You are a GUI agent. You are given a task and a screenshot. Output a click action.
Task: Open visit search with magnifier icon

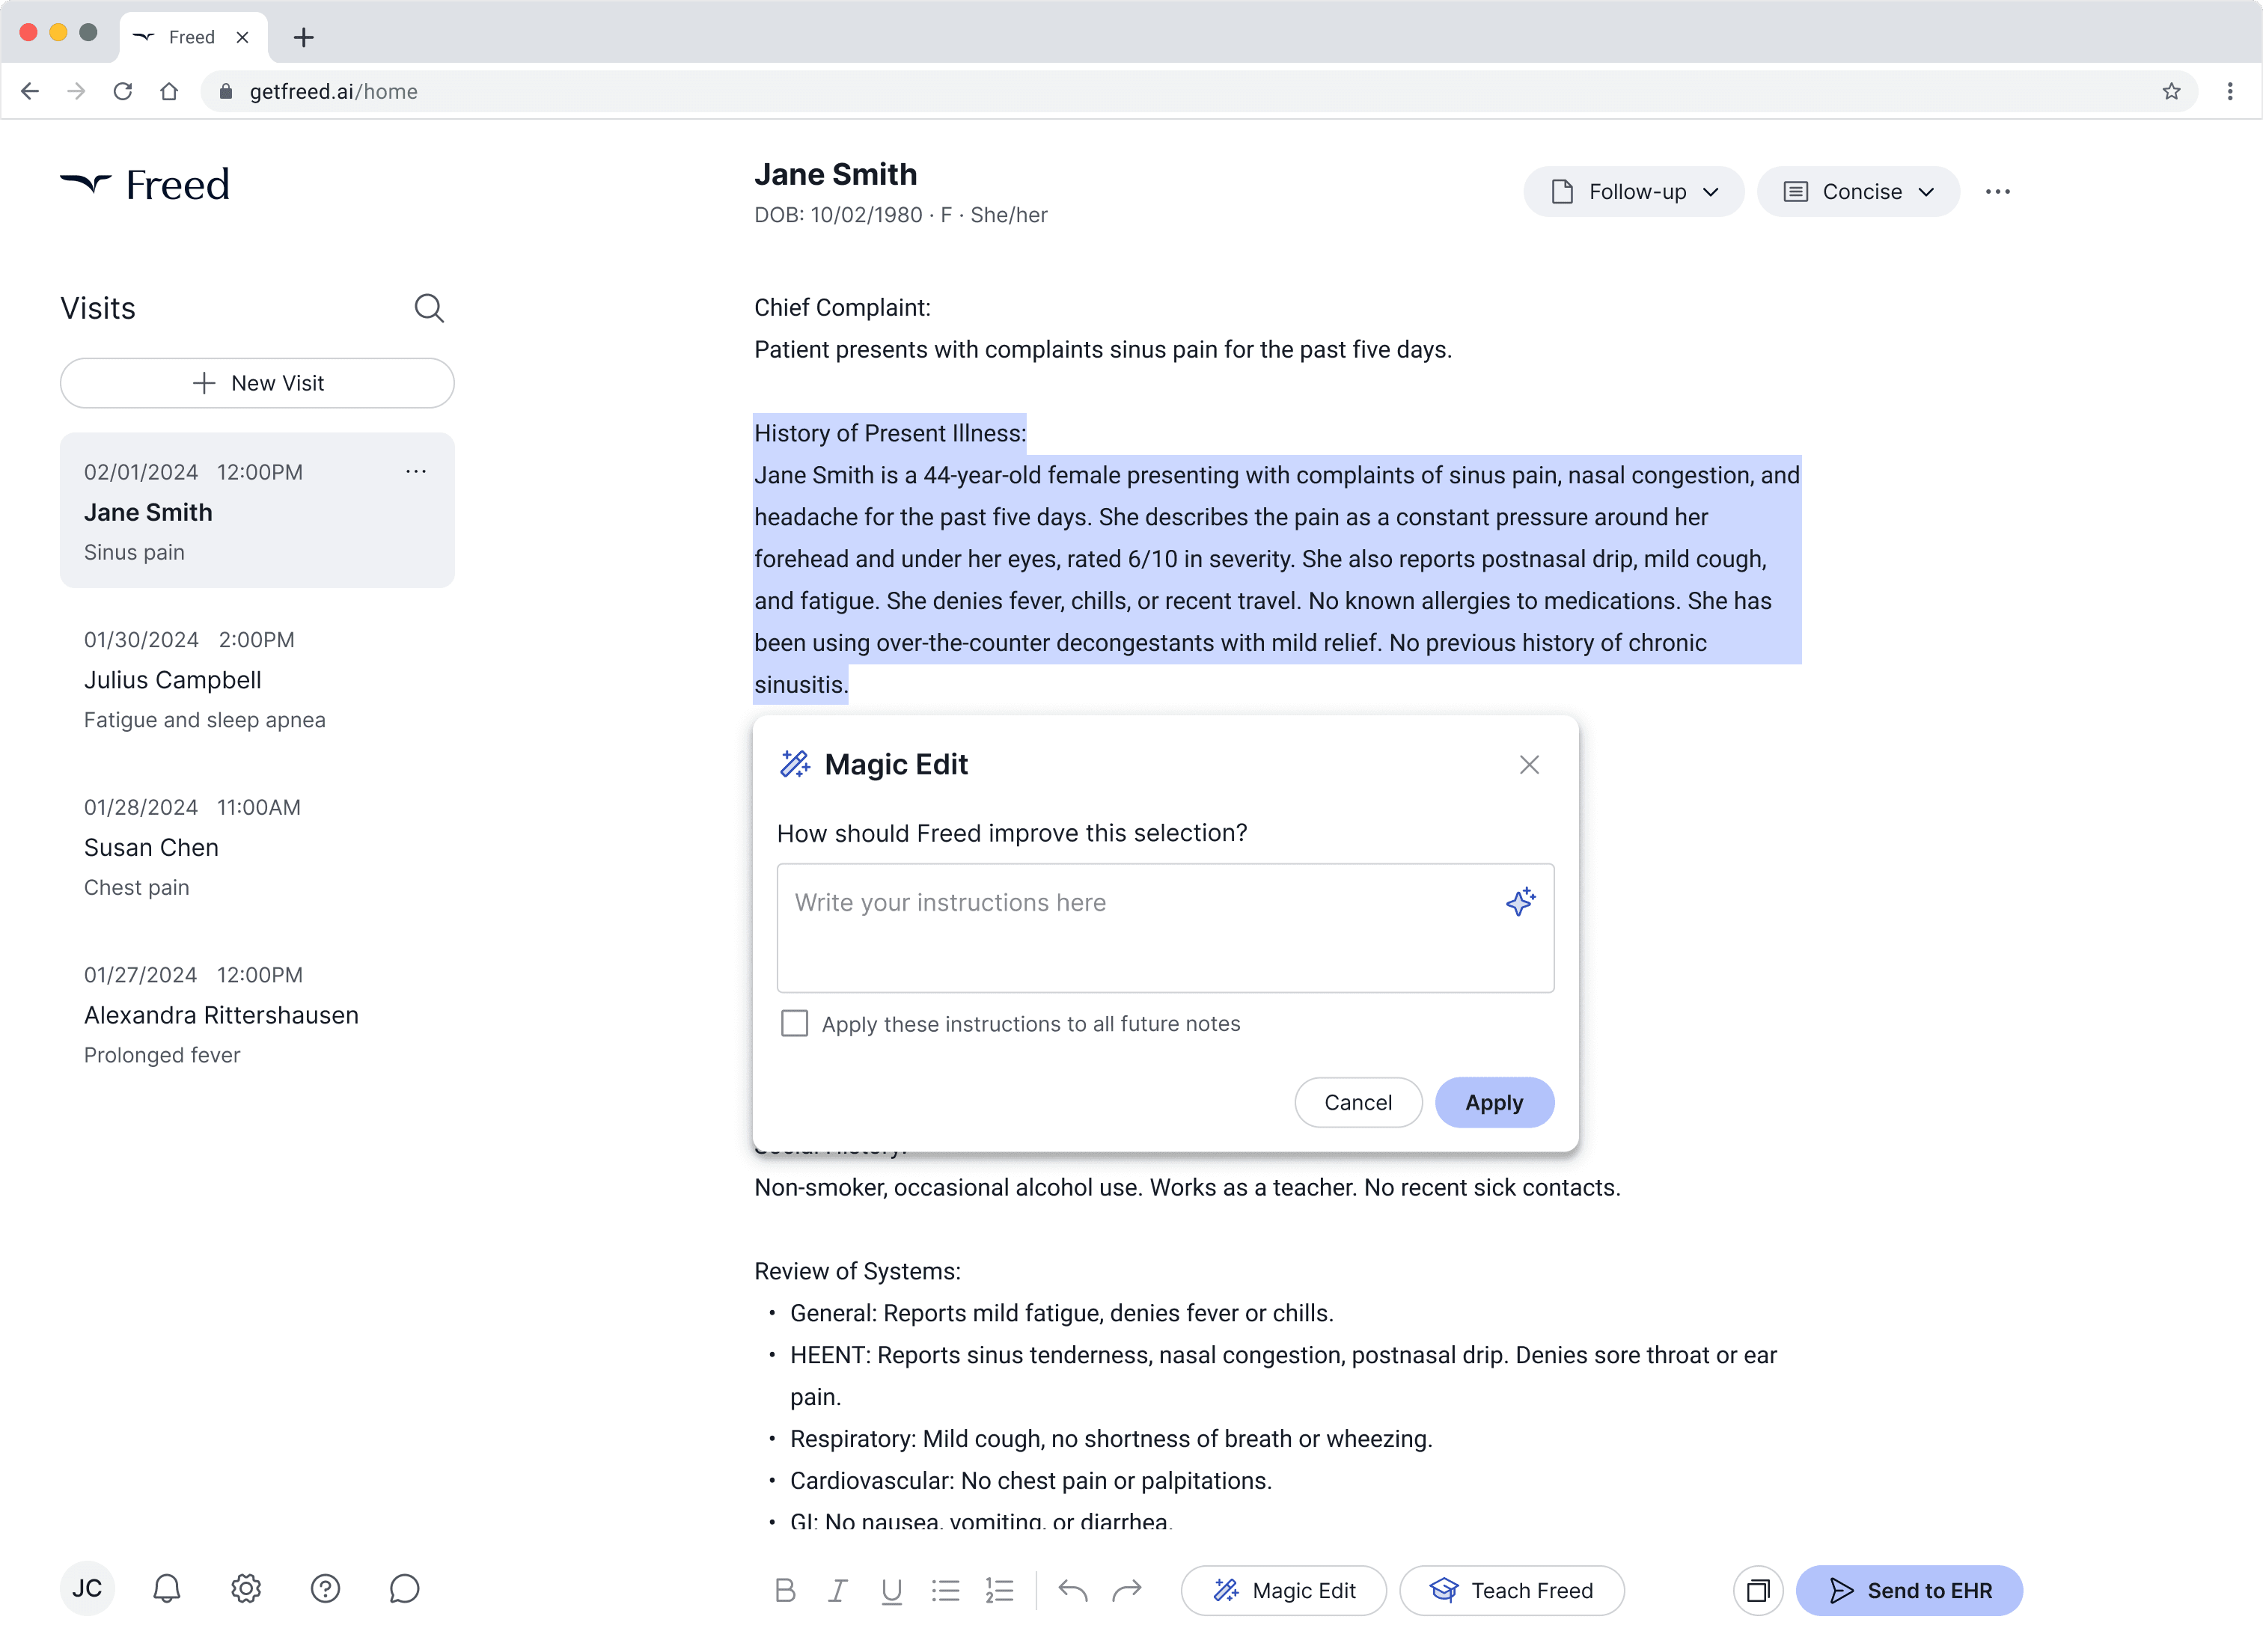[x=429, y=308]
